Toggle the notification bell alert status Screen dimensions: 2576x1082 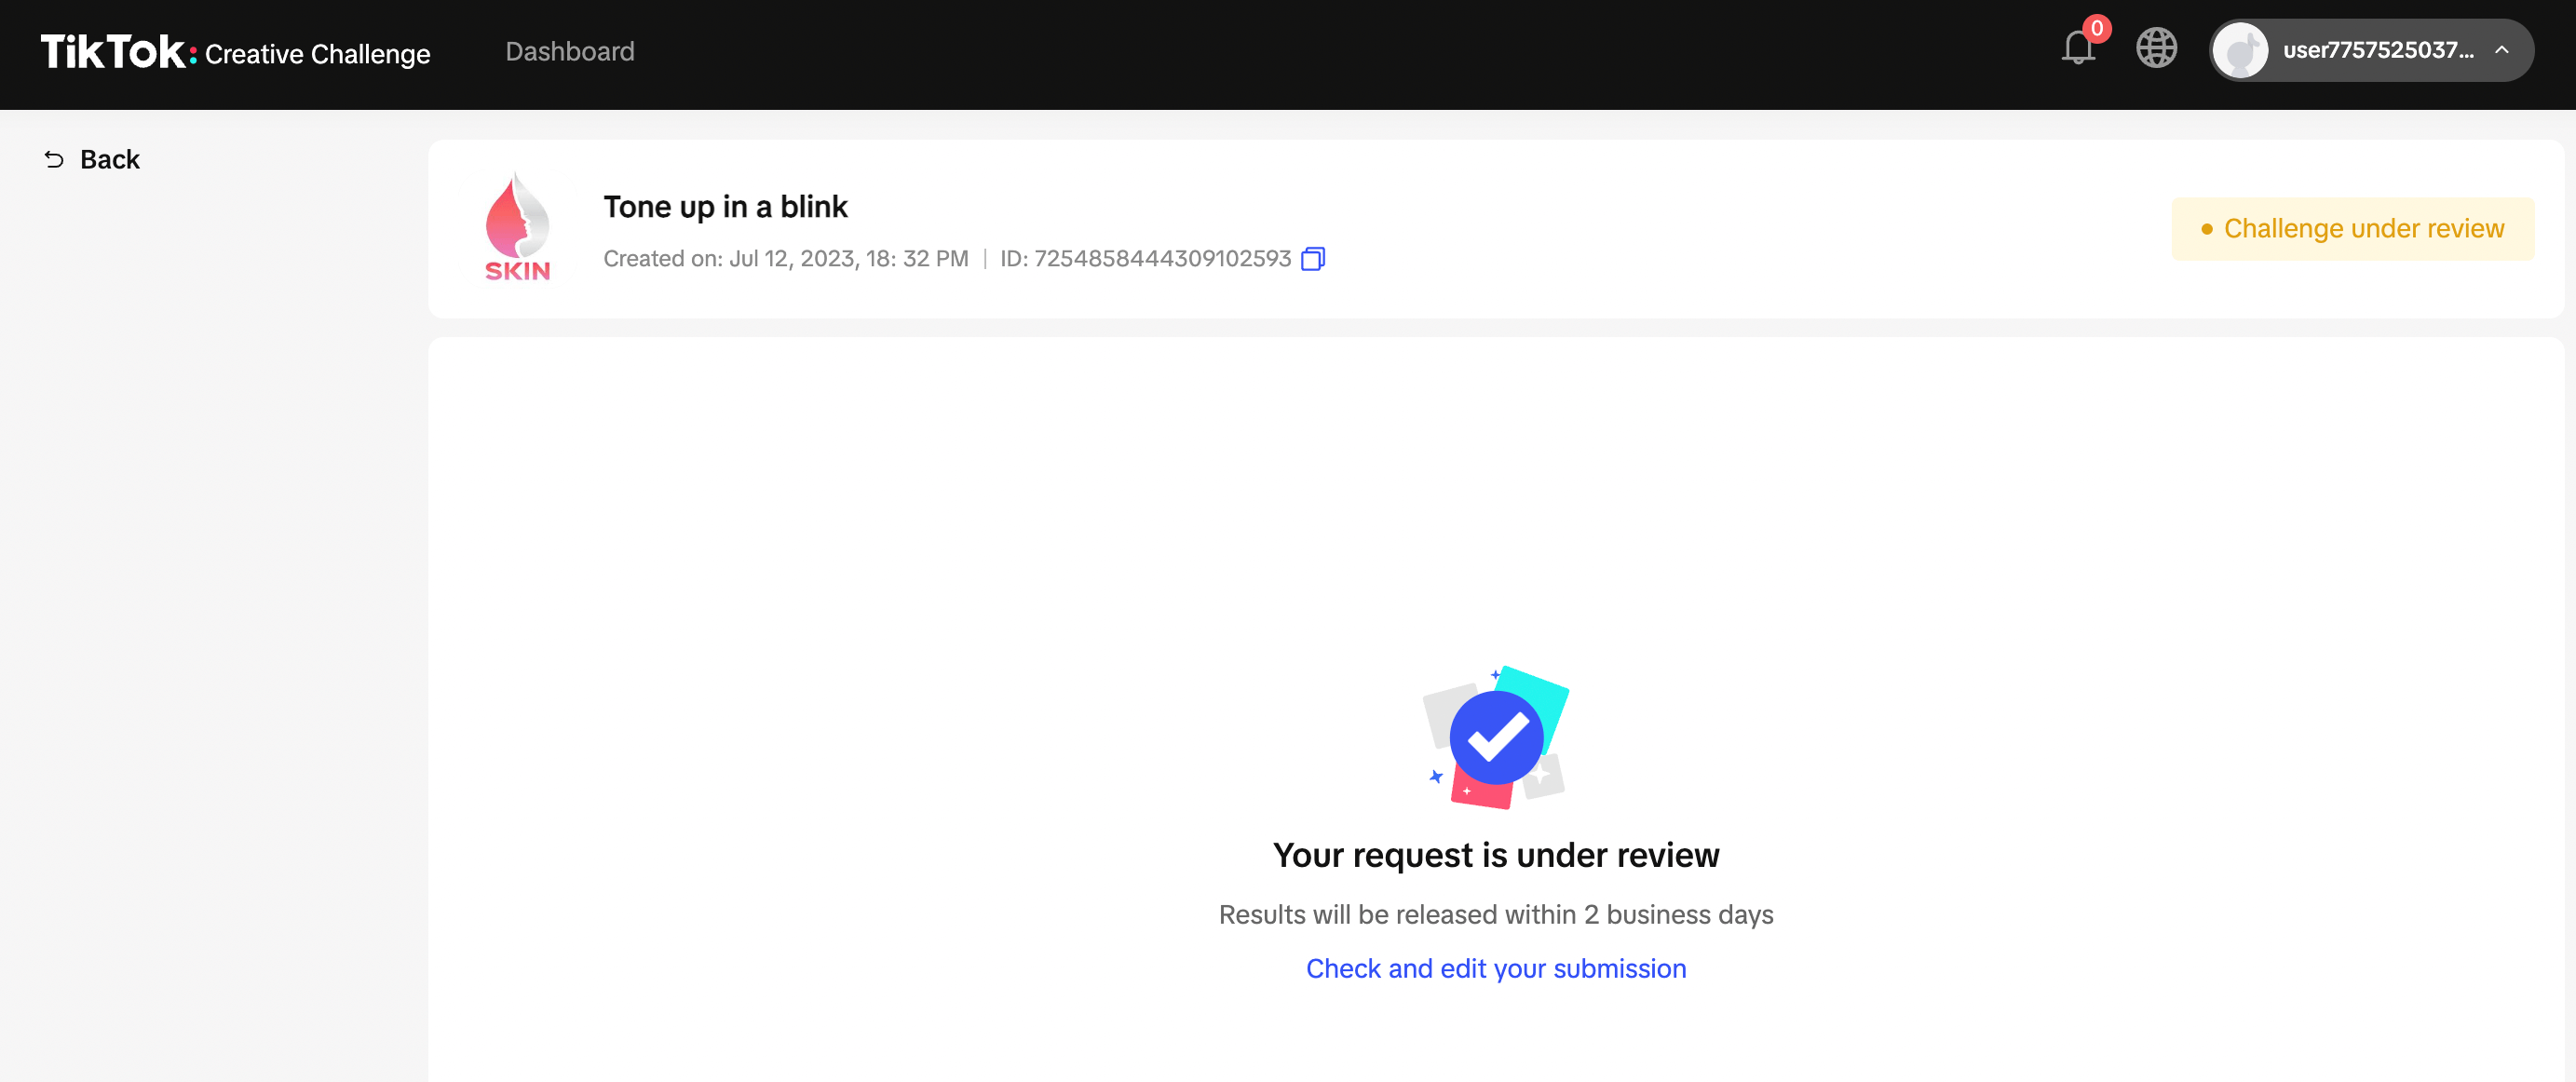(x=2078, y=49)
